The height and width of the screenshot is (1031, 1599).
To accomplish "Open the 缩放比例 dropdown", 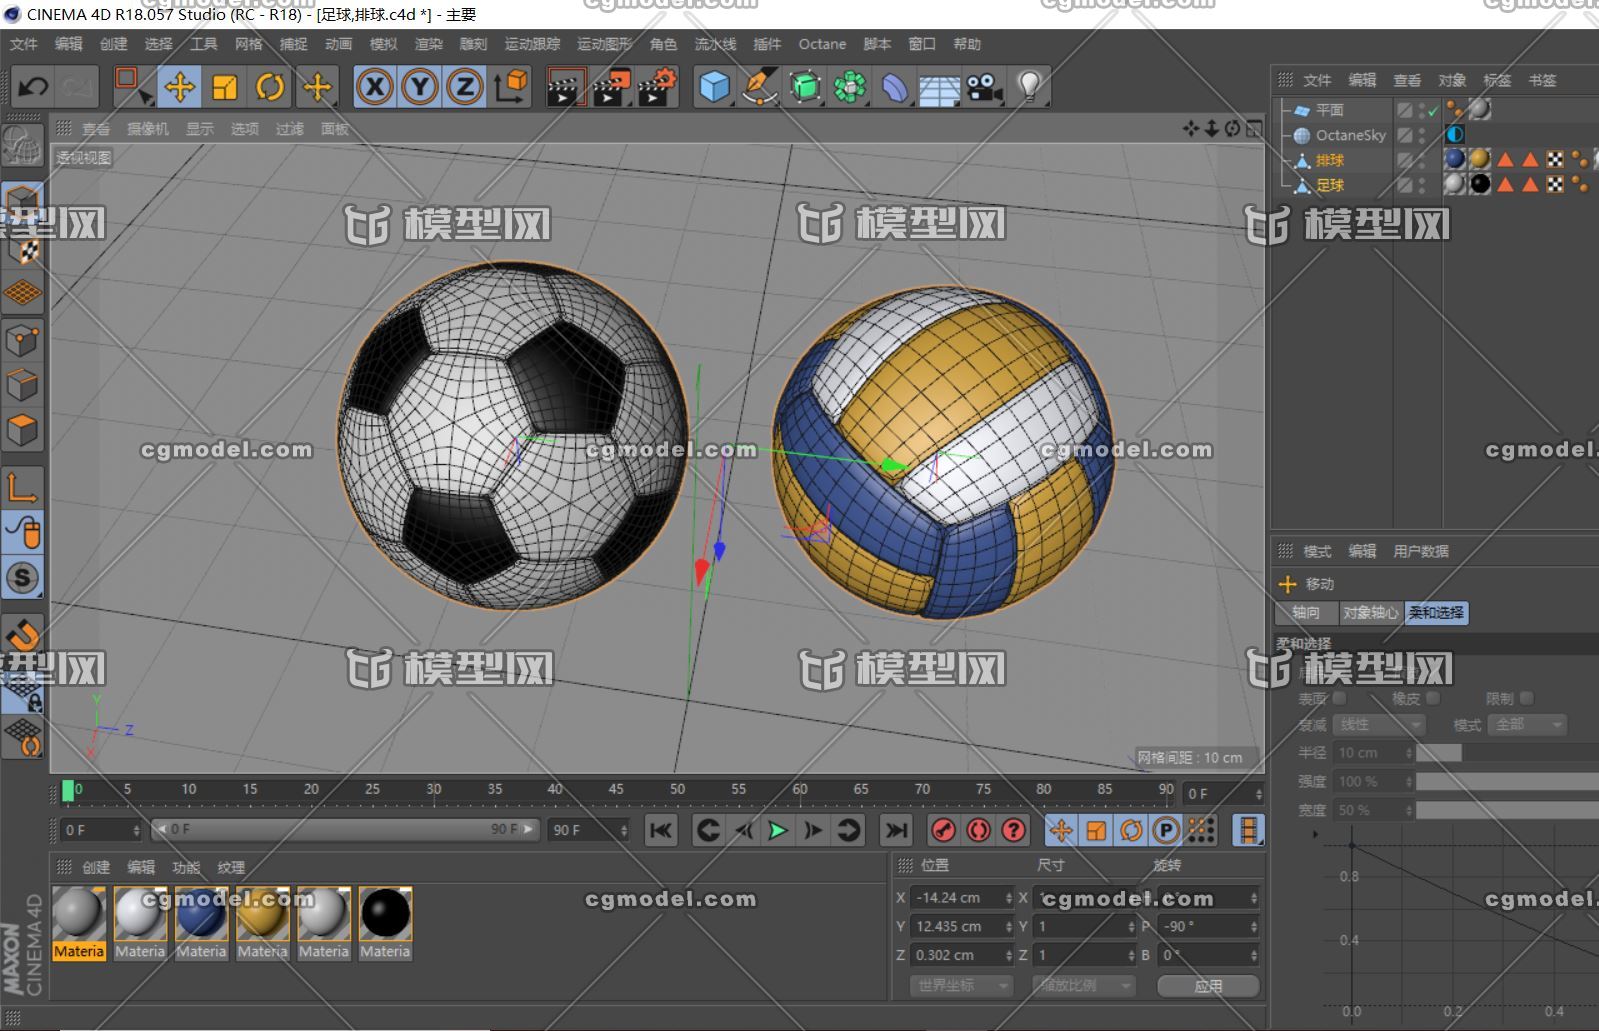I will 1084,986.
